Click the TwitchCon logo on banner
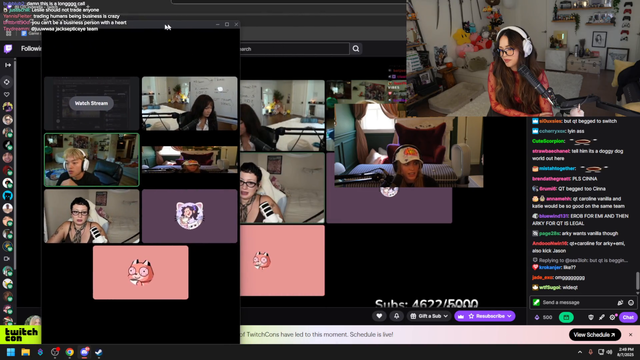This screenshot has width=640, height=360. (21, 335)
